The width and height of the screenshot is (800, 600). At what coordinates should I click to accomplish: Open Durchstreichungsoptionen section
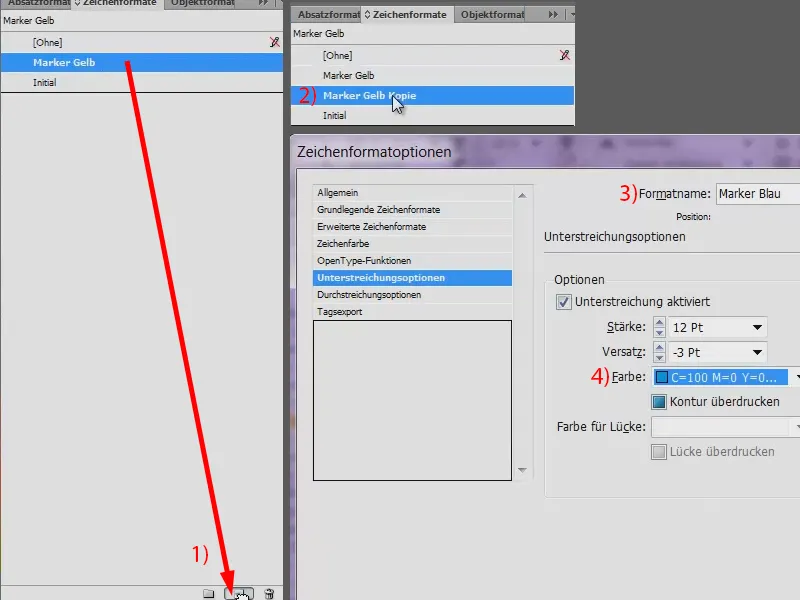click(412, 294)
